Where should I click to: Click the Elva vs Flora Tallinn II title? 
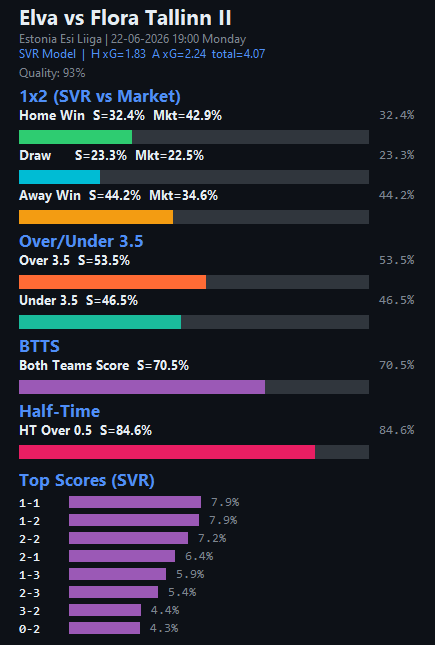(125, 18)
